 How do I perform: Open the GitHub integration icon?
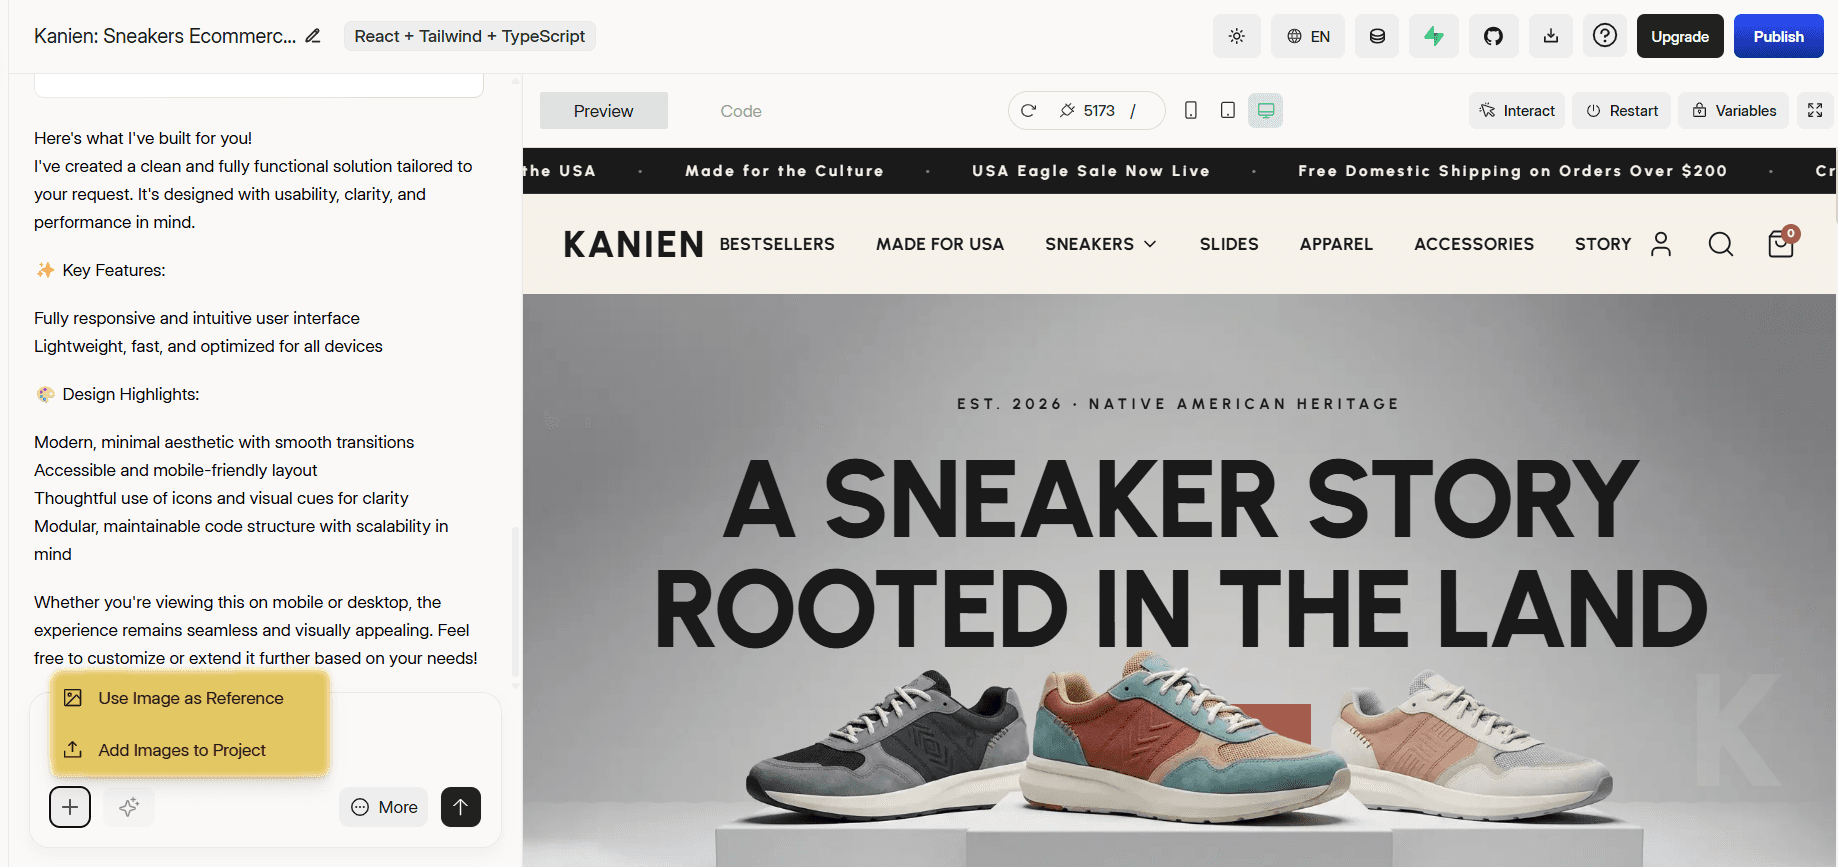coord(1493,36)
